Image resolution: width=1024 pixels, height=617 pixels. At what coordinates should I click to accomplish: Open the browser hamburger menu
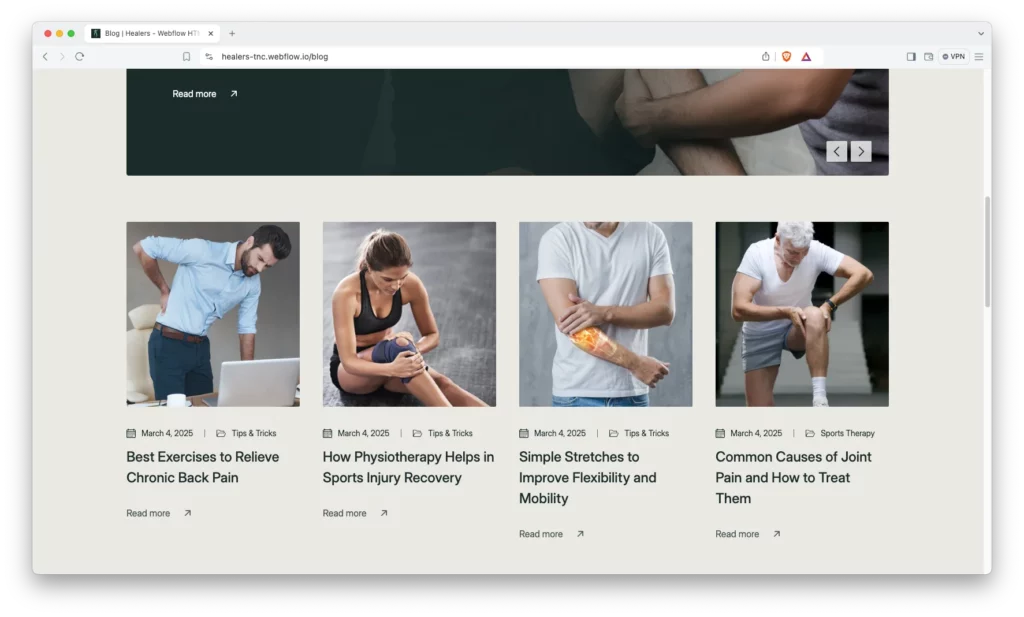978,57
